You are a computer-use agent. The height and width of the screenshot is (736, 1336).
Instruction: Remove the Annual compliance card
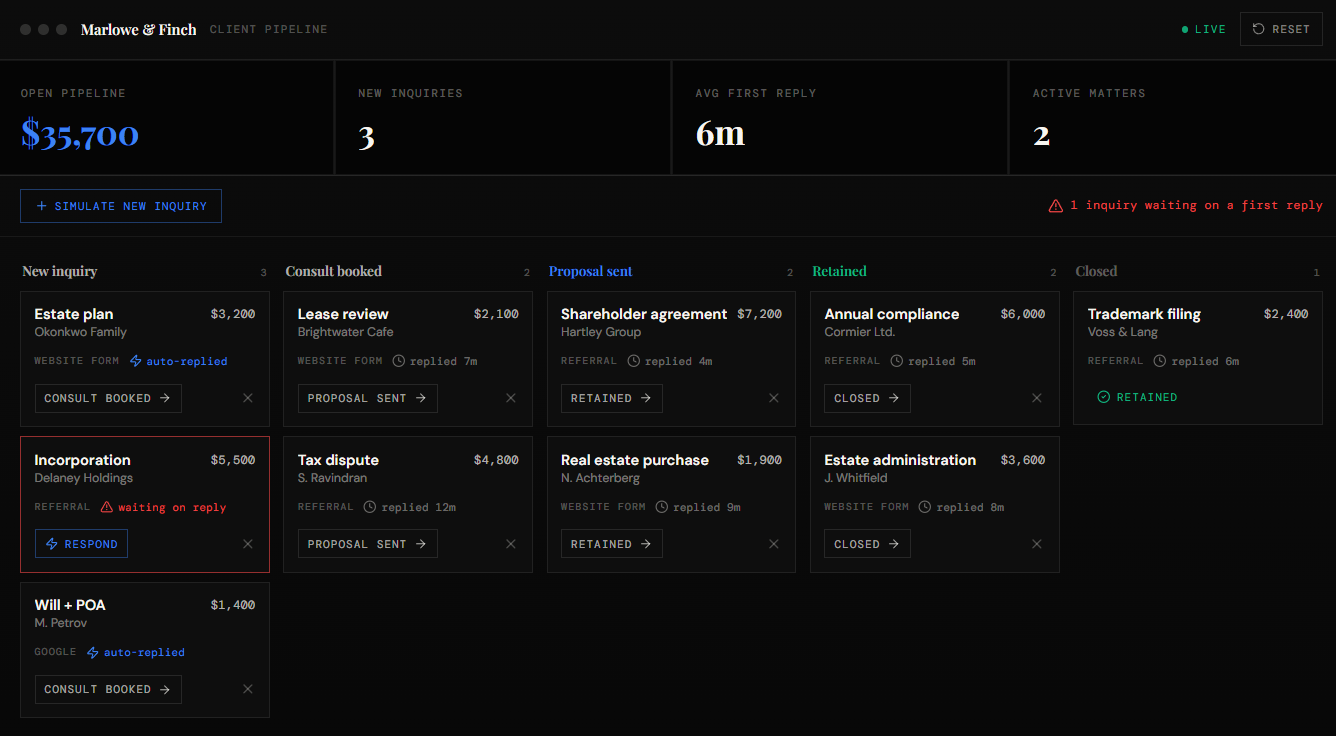click(1037, 398)
